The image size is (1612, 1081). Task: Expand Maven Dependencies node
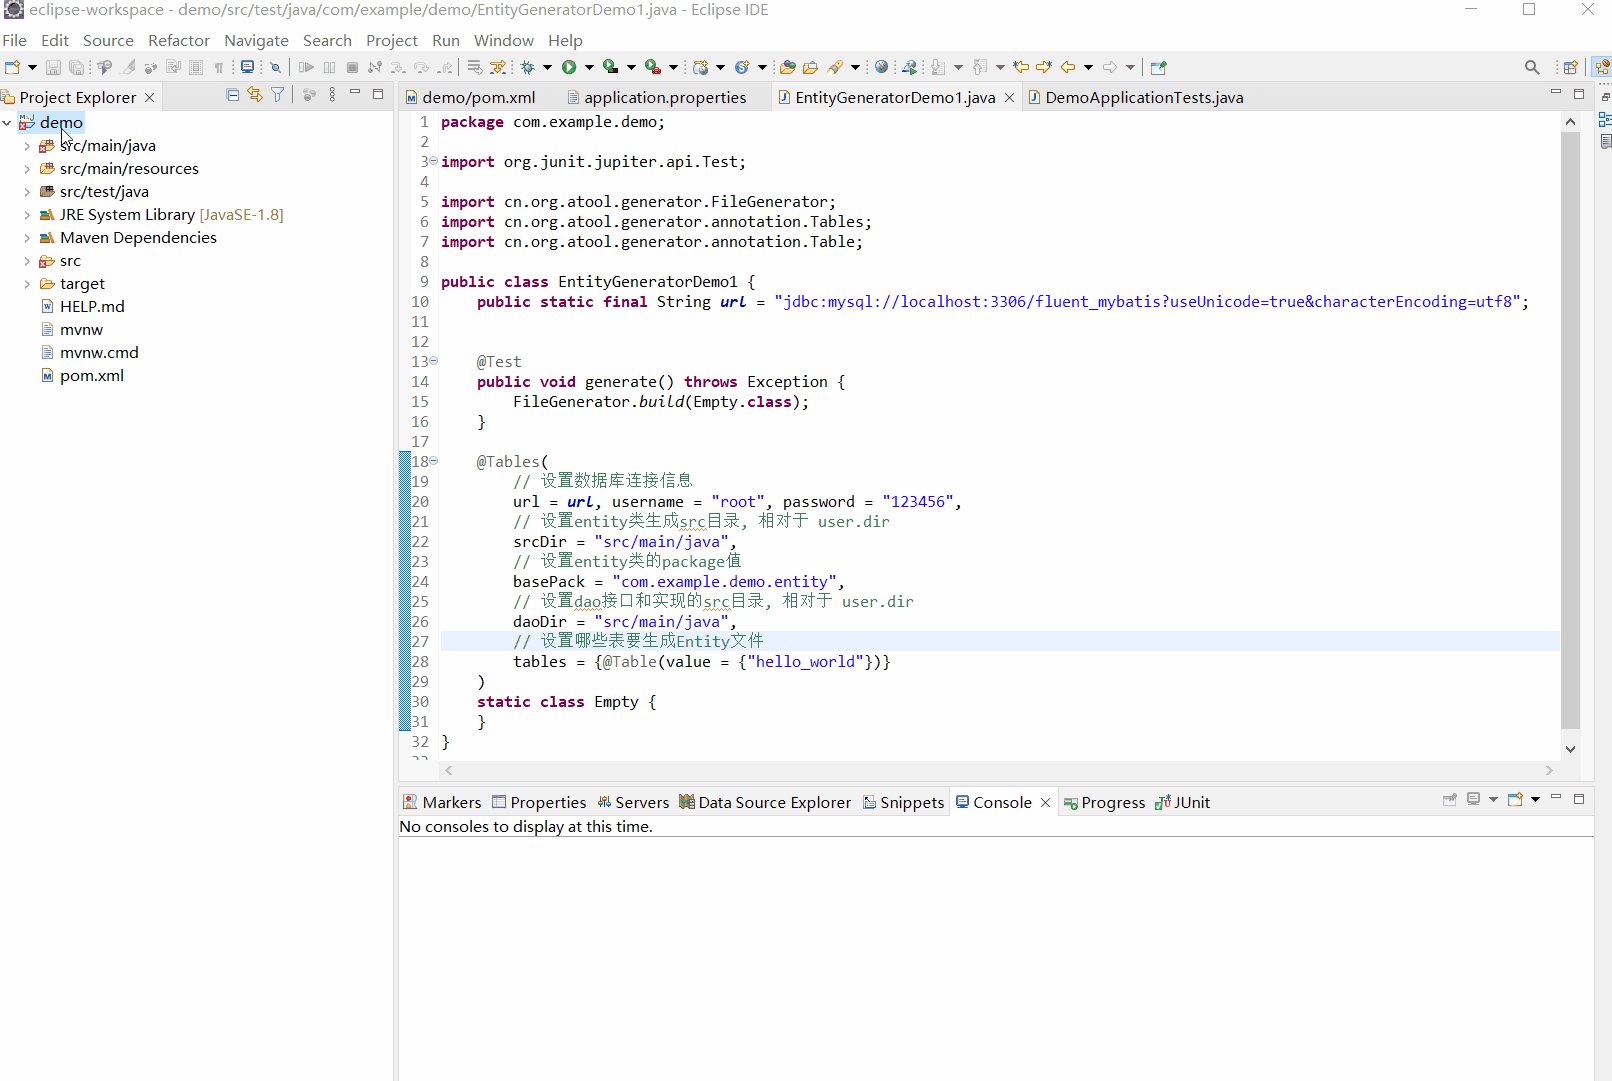(x=27, y=238)
